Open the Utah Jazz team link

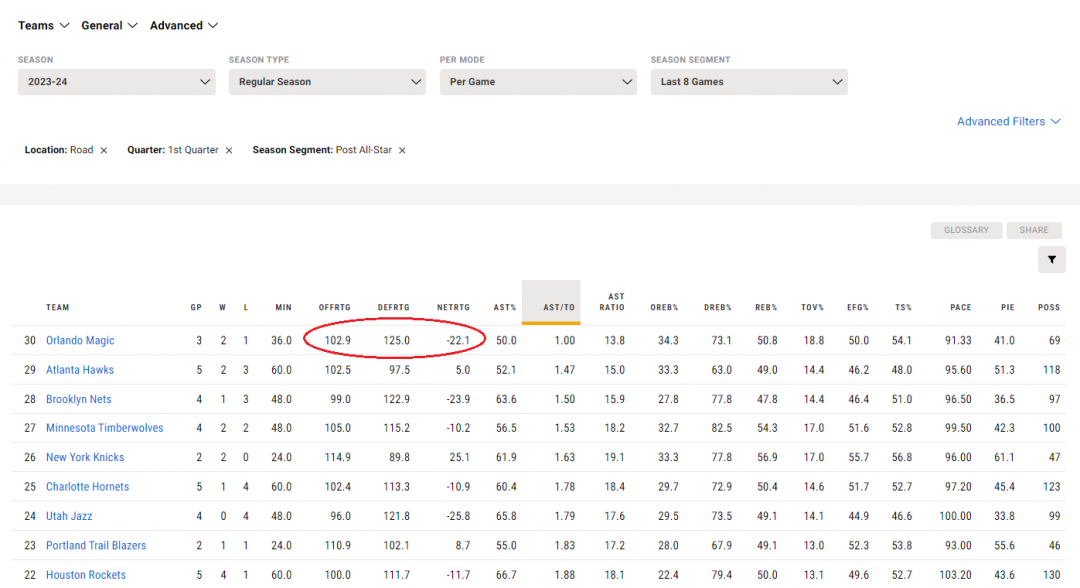coord(69,516)
